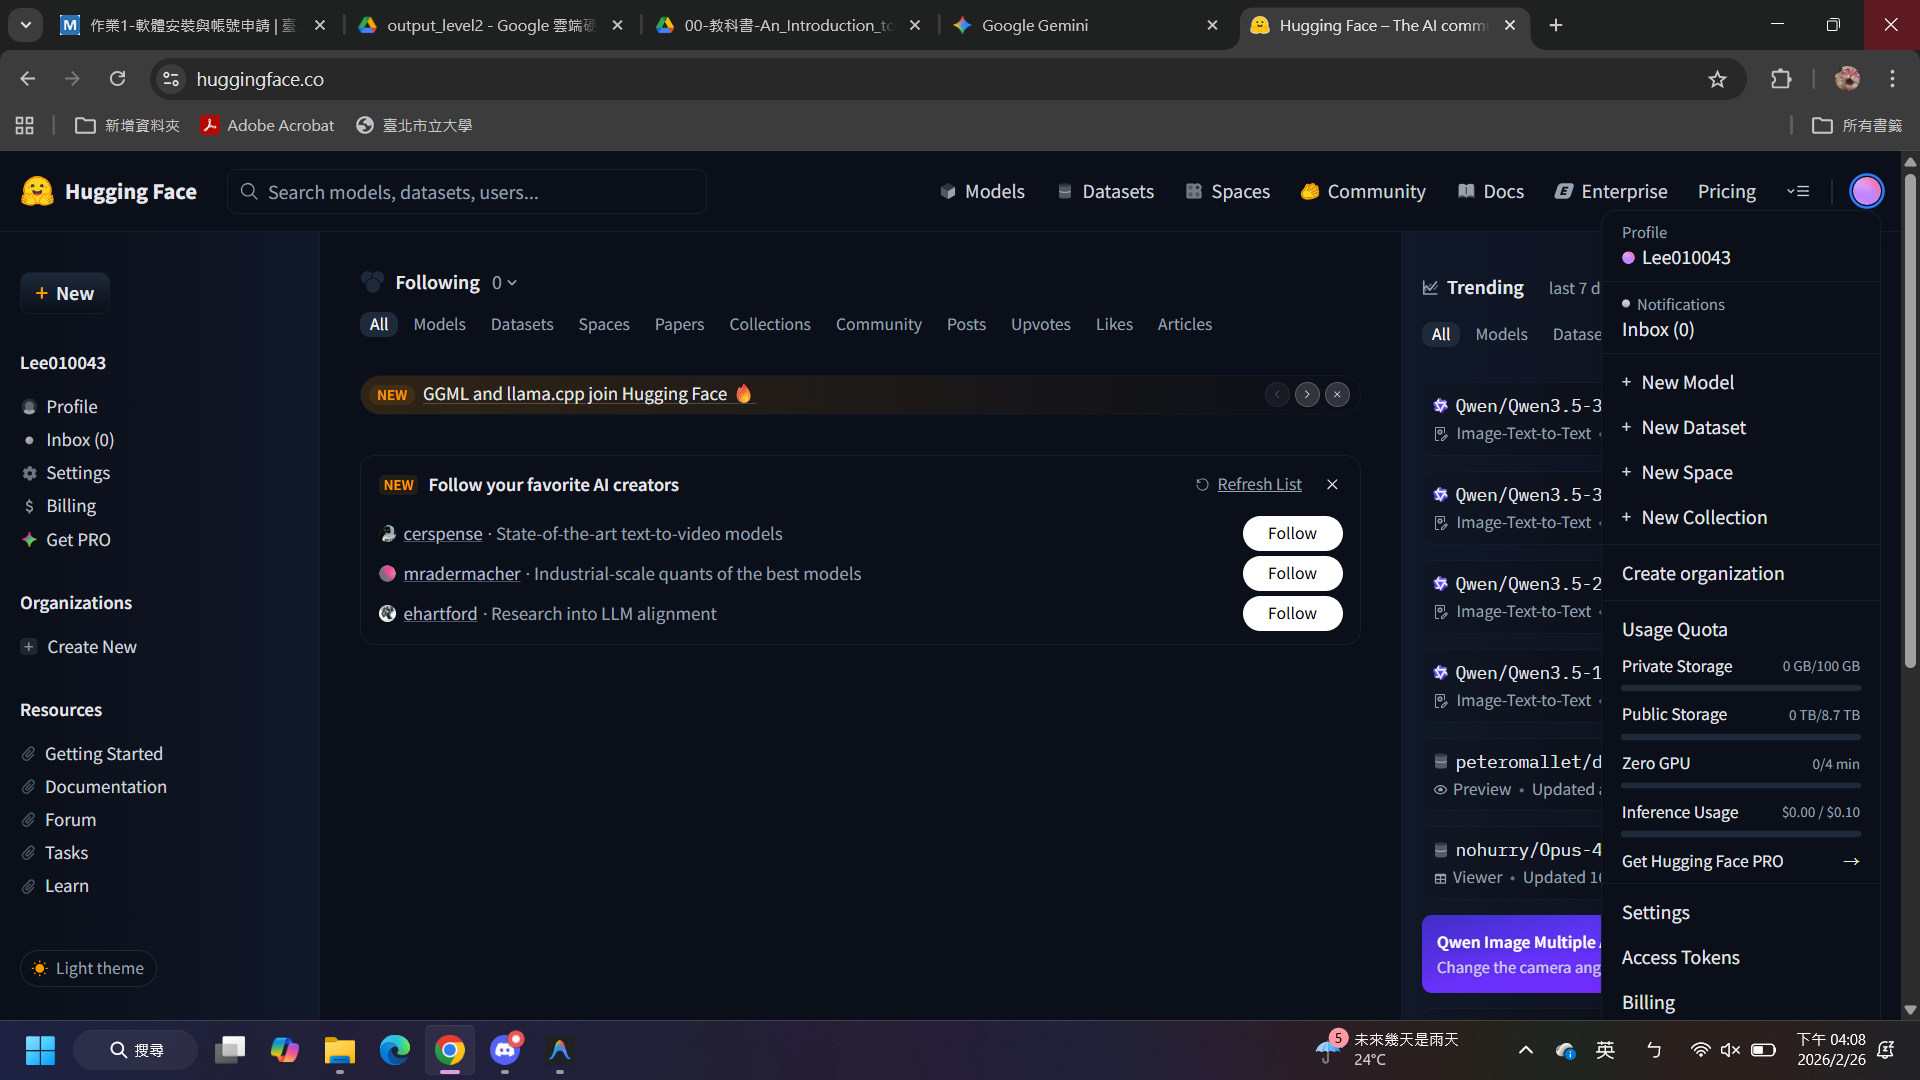
Task: Select the Upvotes feed tab
Action: pos(1040,324)
